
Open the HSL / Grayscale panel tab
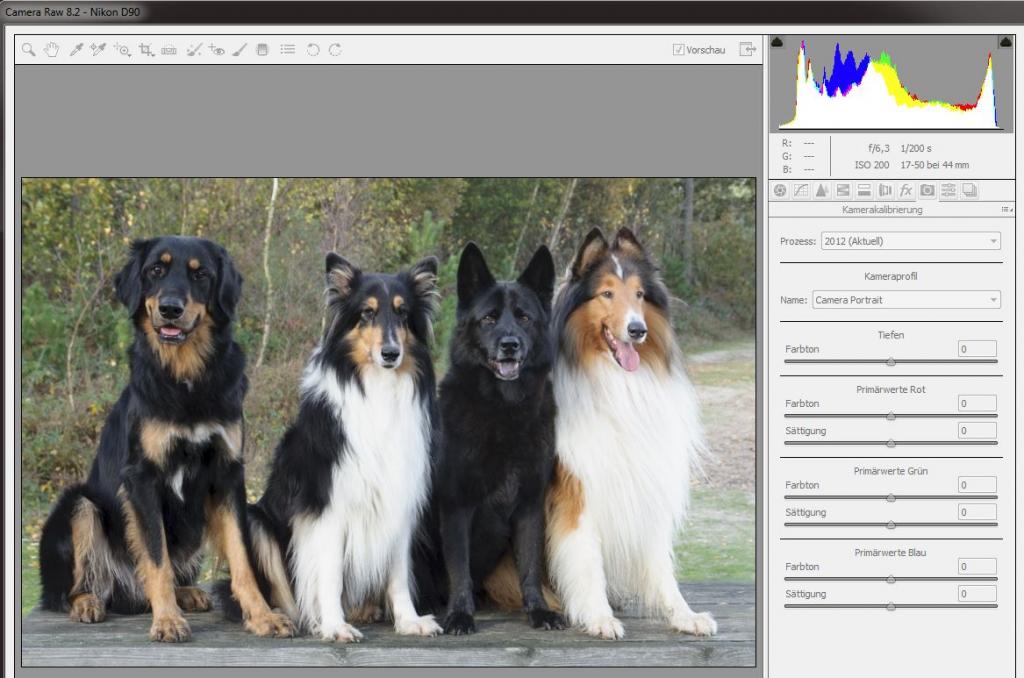coord(843,190)
